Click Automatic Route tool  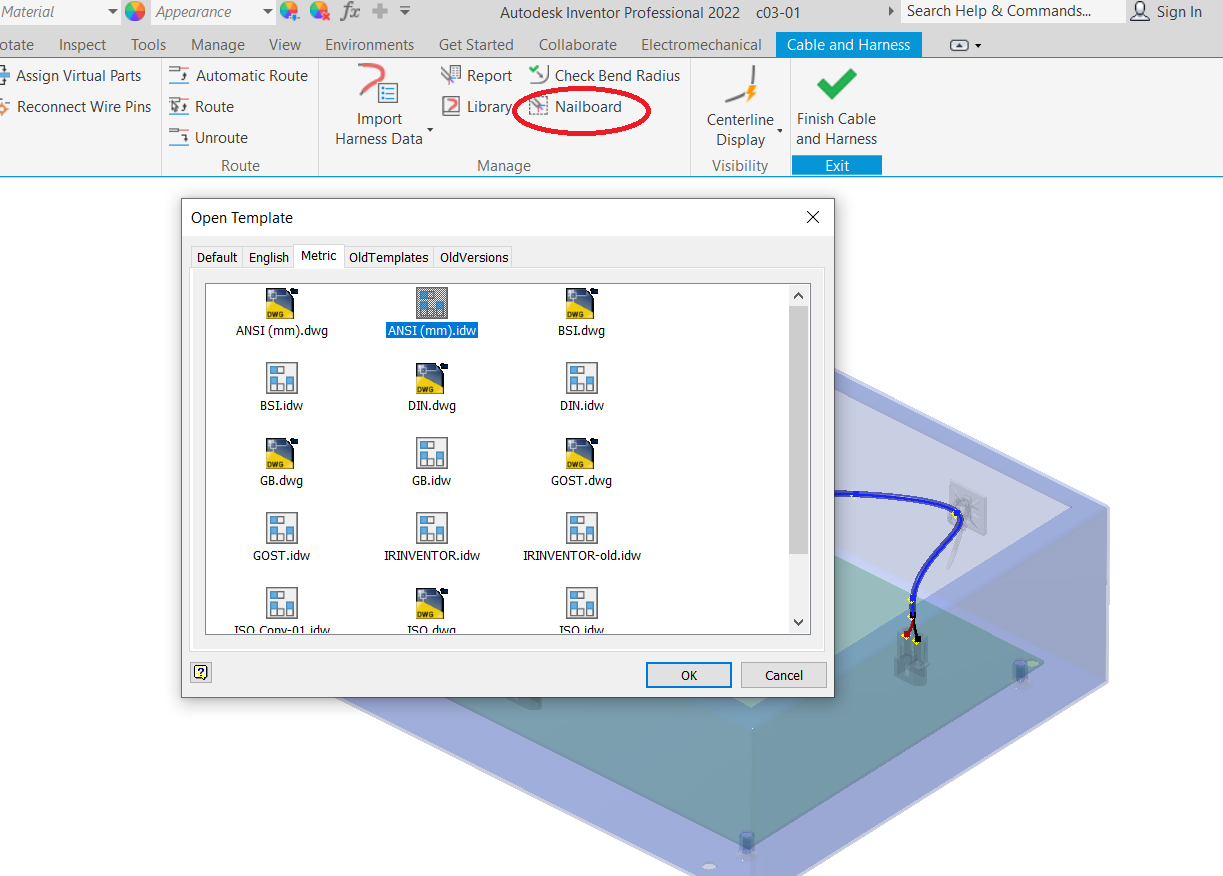pos(238,75)
